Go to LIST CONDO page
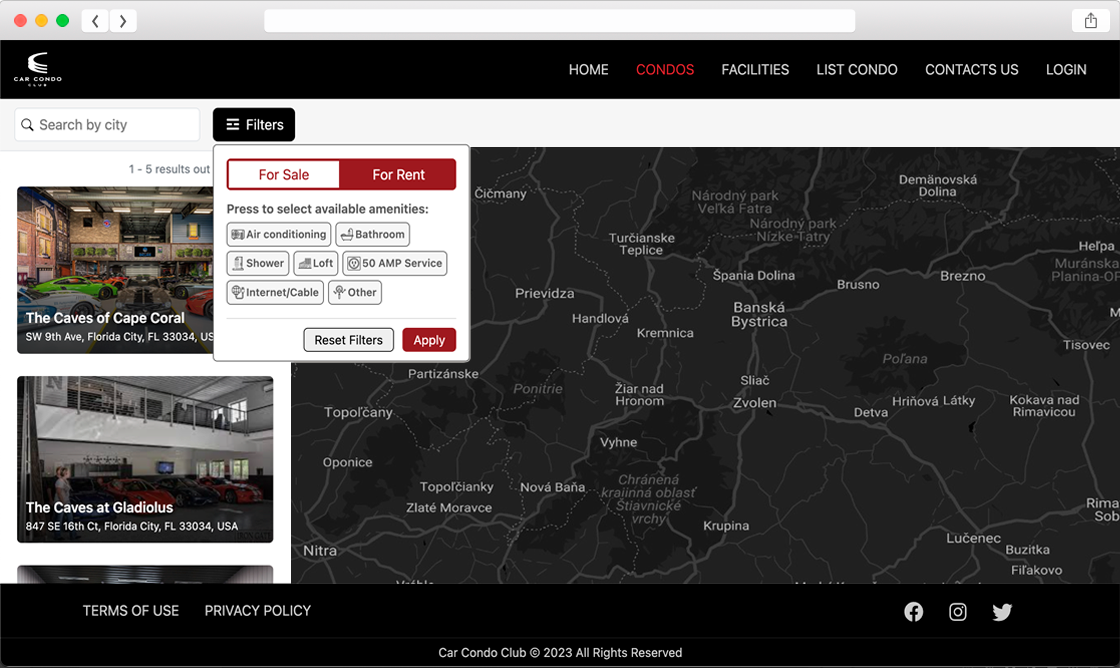1120x668 pixels. click(856, 70)
